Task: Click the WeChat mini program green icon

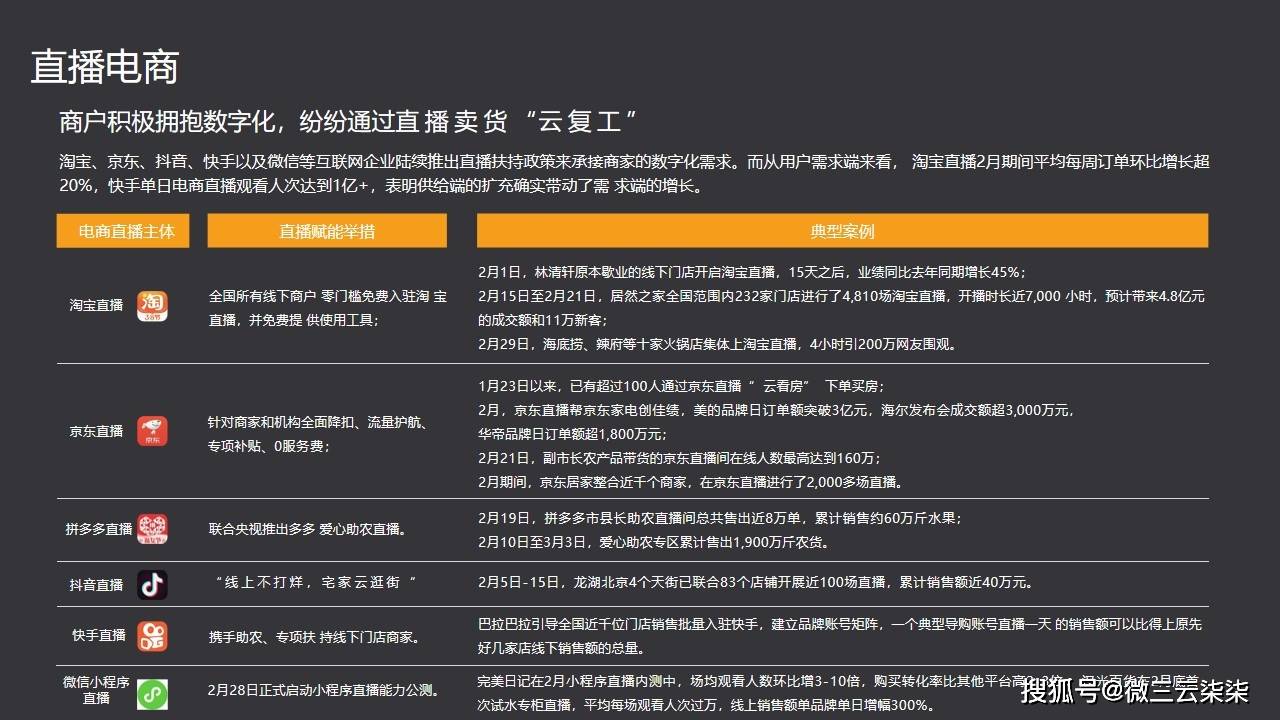Action: [x=152, y=694]
